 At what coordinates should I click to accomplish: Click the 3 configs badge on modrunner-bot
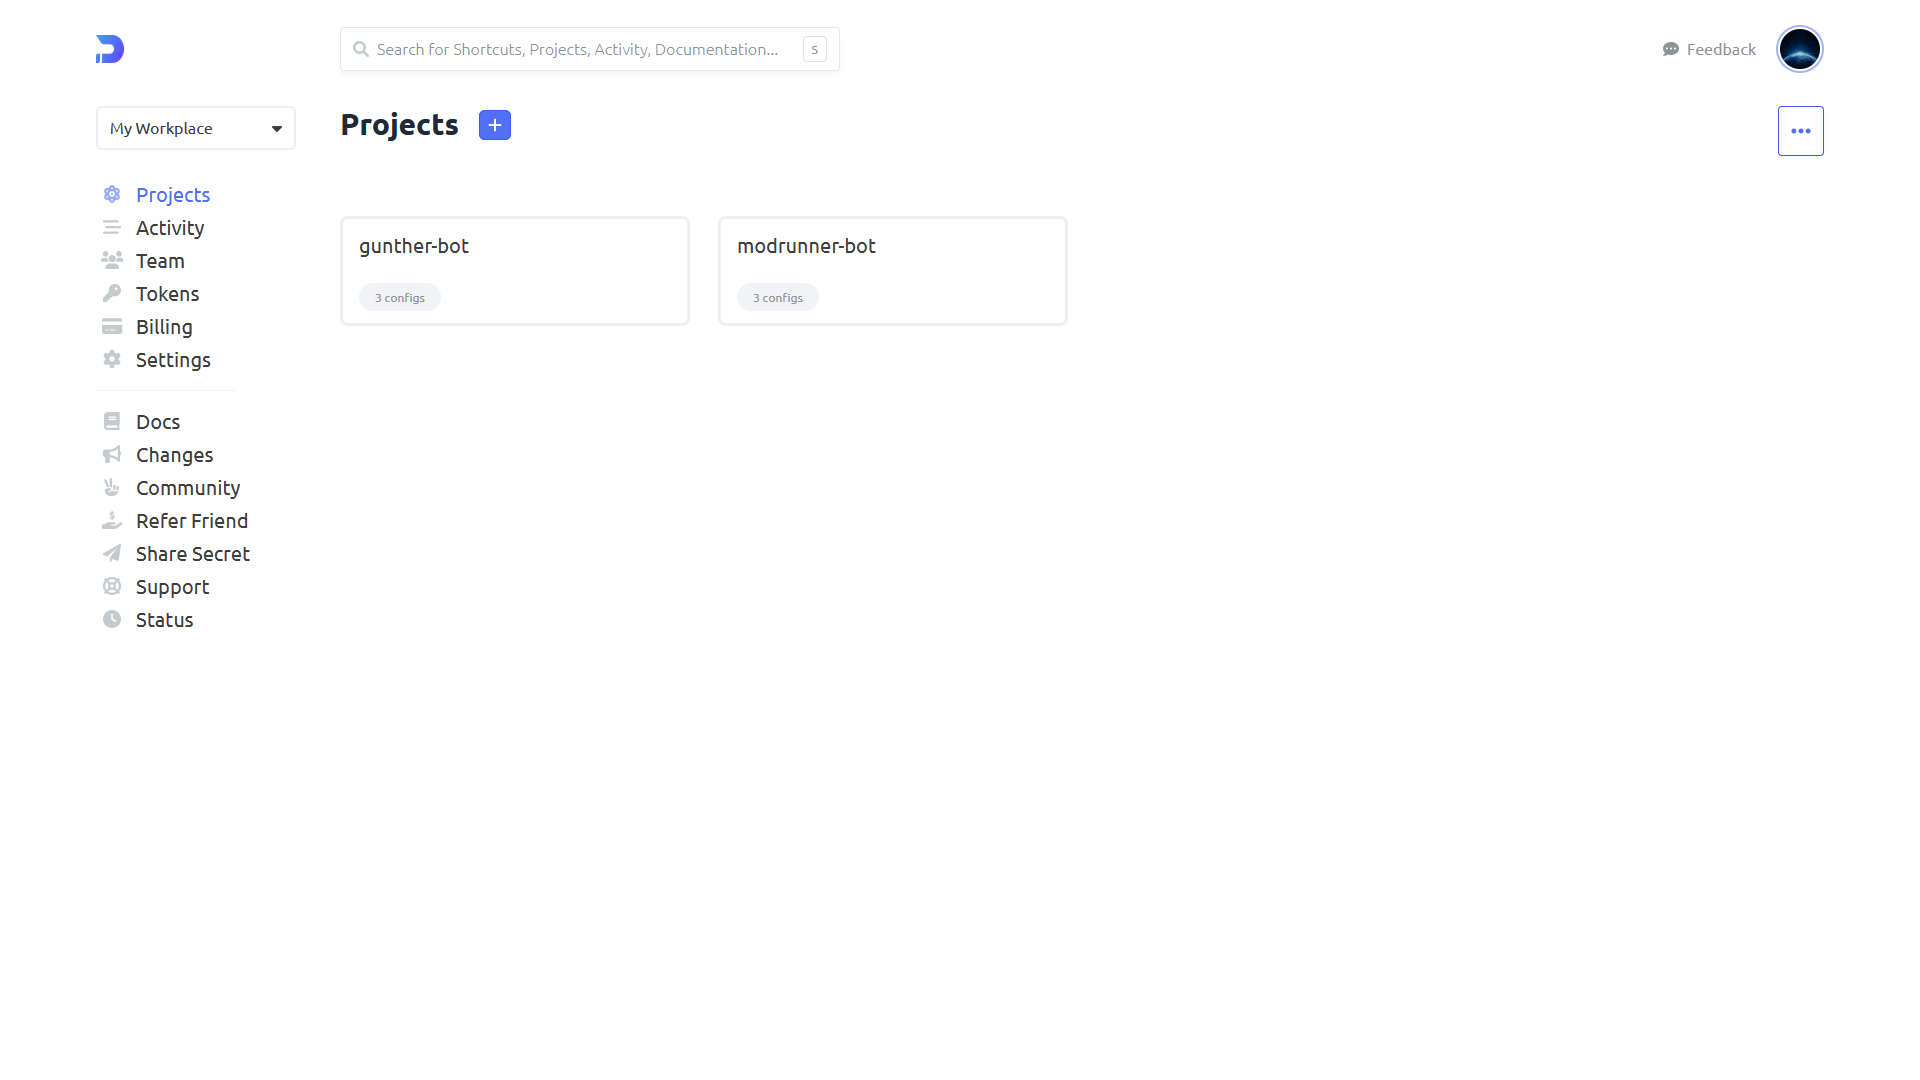[777, 296]
